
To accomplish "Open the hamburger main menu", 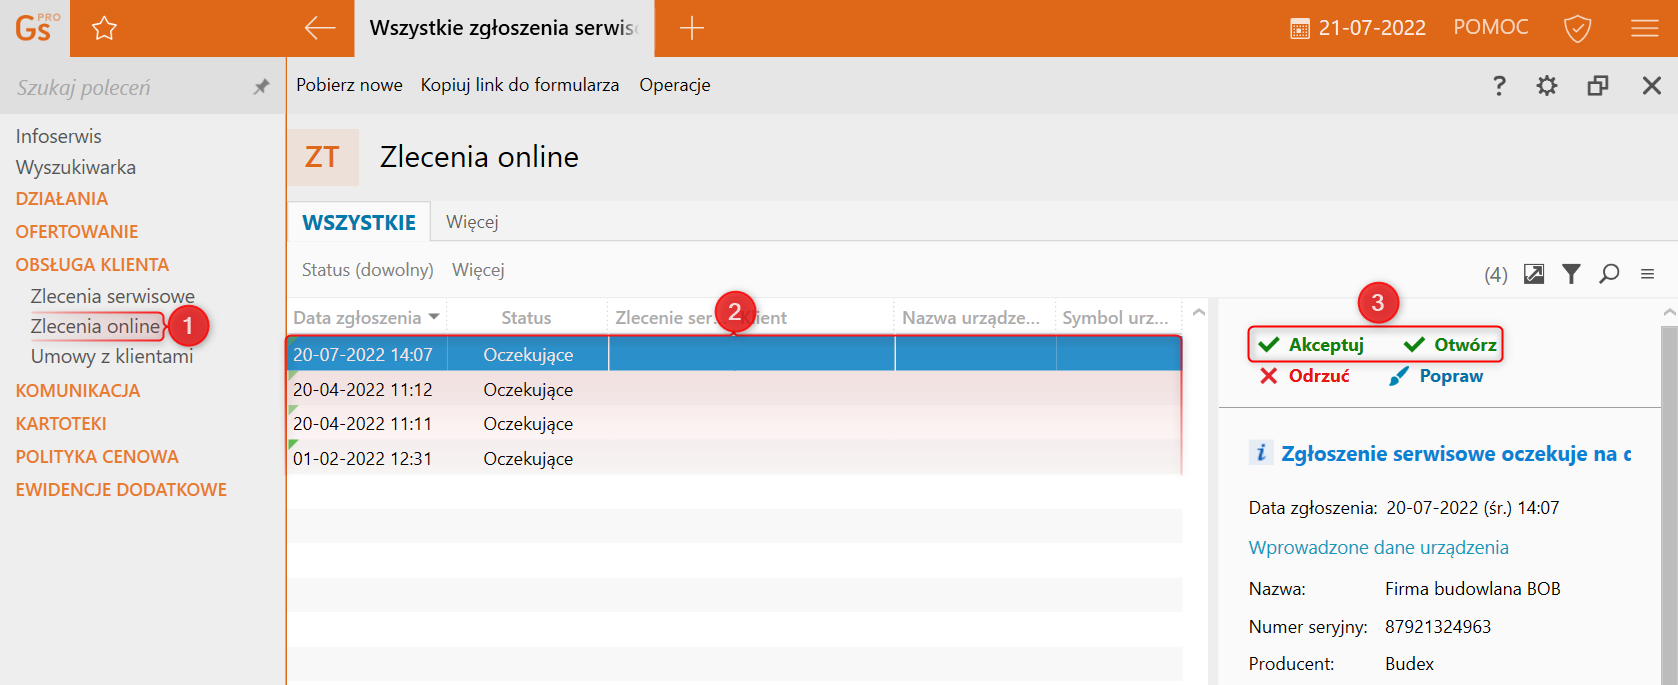I will point(1644,28).
